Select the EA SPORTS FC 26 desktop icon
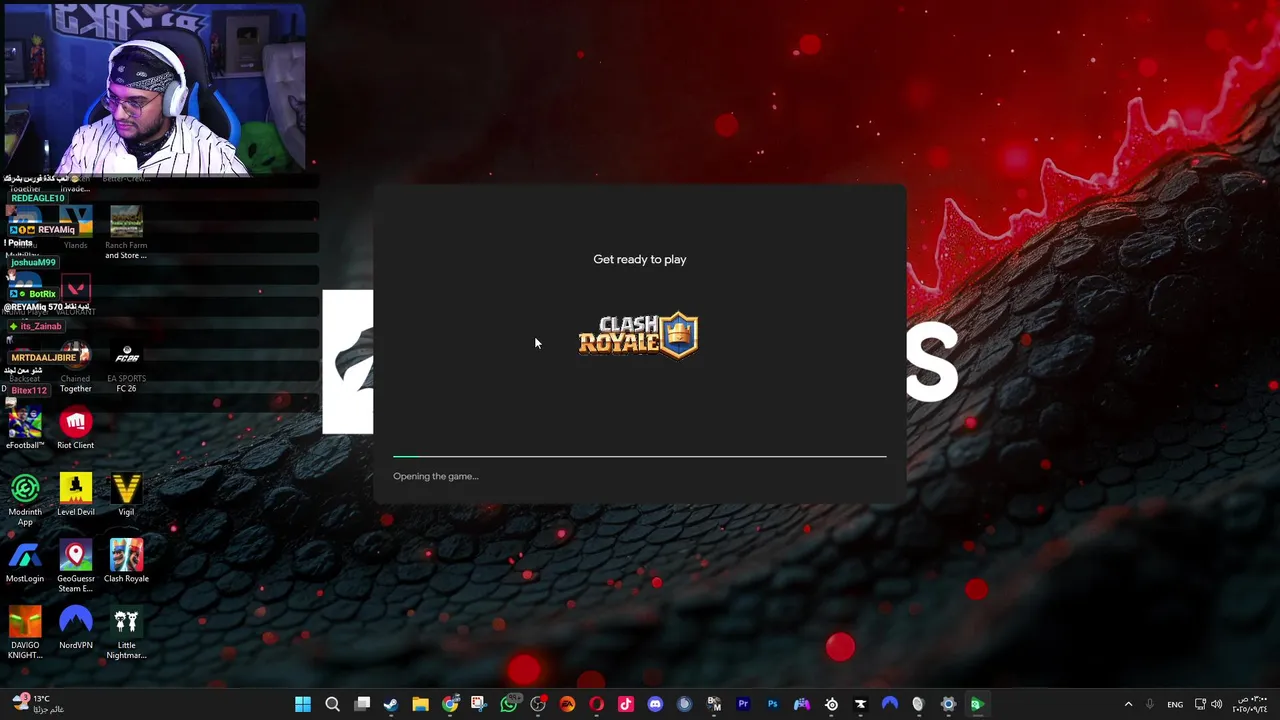This screenshot has width=1280, height=720. [x=126, y=368]
